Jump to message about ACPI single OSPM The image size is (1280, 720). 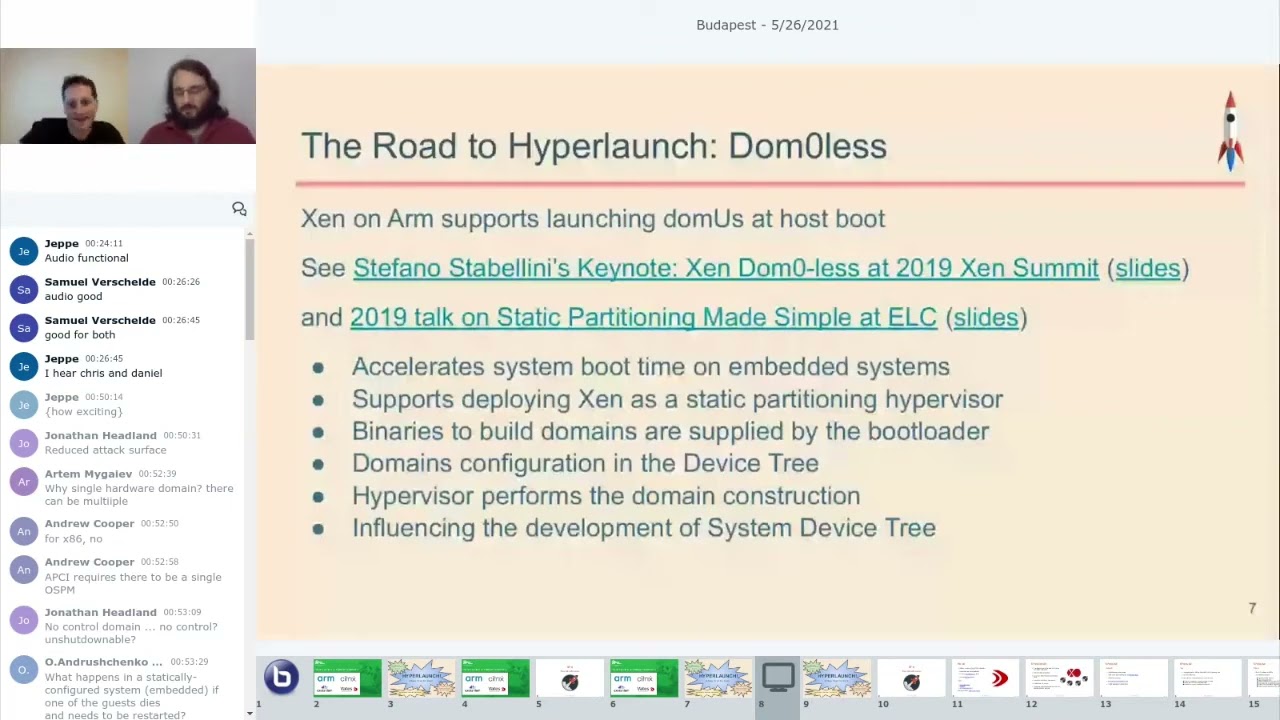(x=133, y=583)
